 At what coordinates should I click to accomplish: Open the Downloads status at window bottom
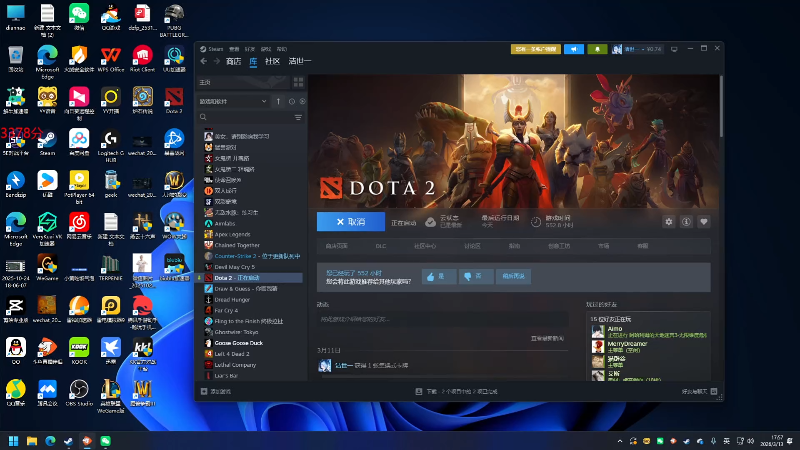coord(457,391)
